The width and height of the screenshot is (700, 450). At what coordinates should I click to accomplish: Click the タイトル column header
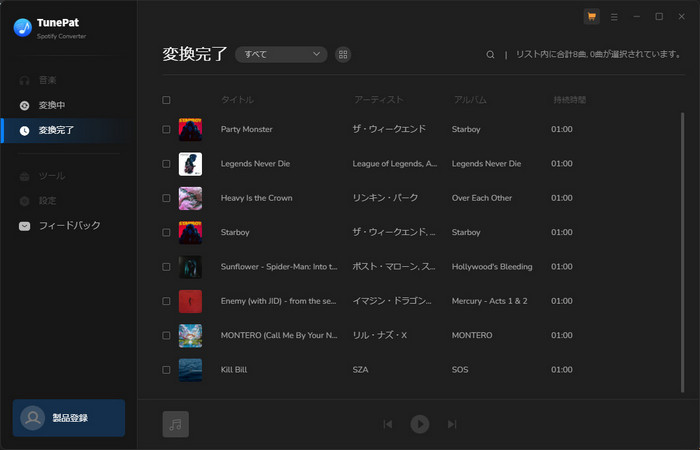click(237, 100)
